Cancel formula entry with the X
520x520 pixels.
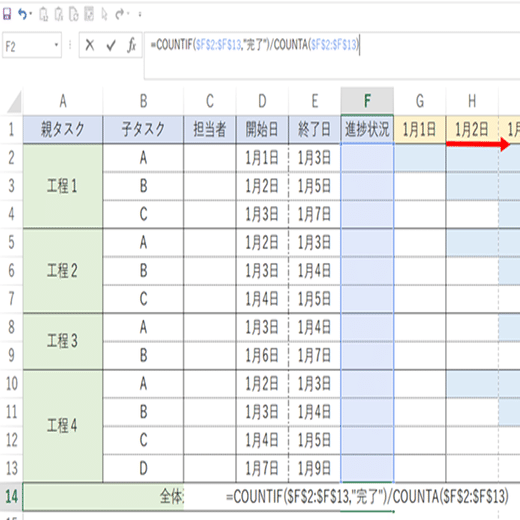coord(90,45)
